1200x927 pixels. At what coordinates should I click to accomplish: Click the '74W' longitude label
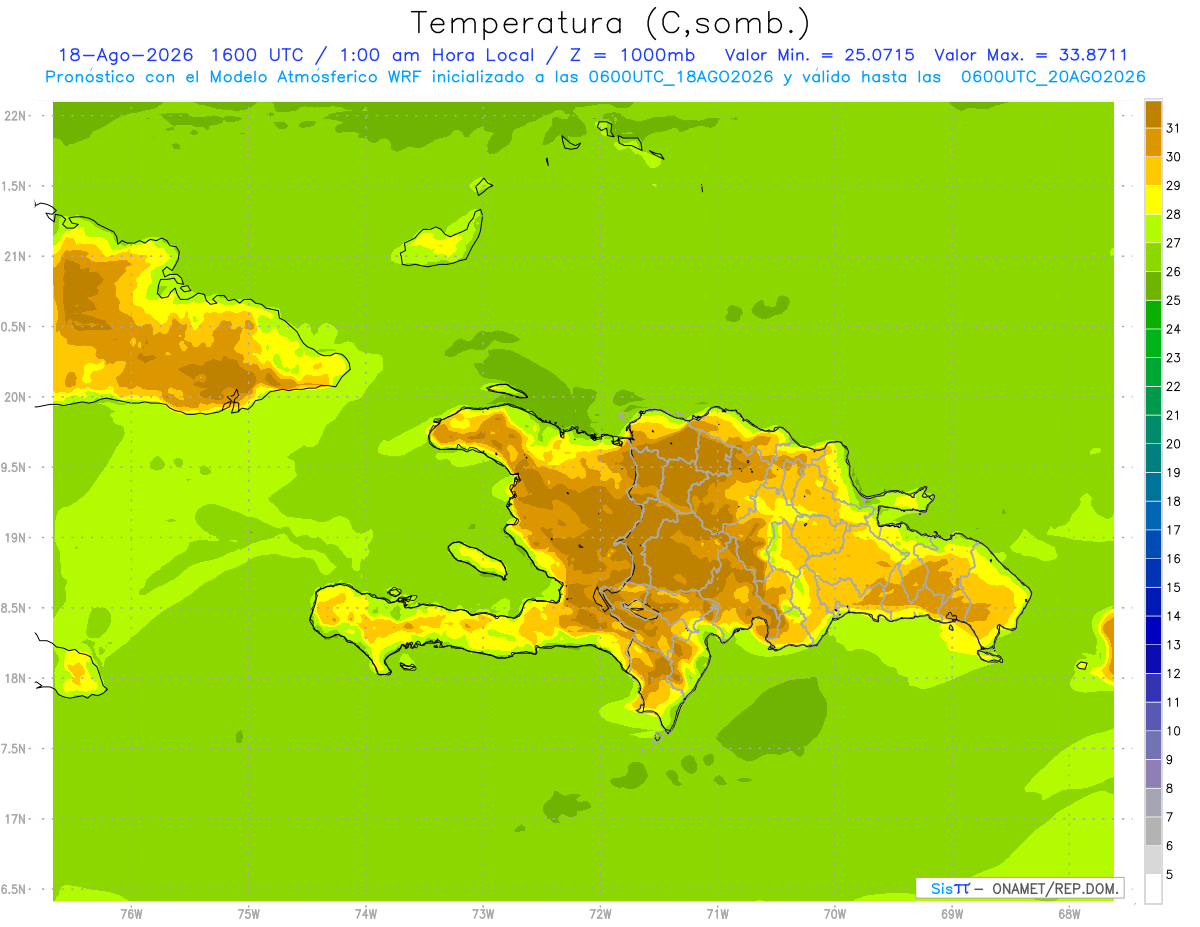pos(365,914)
